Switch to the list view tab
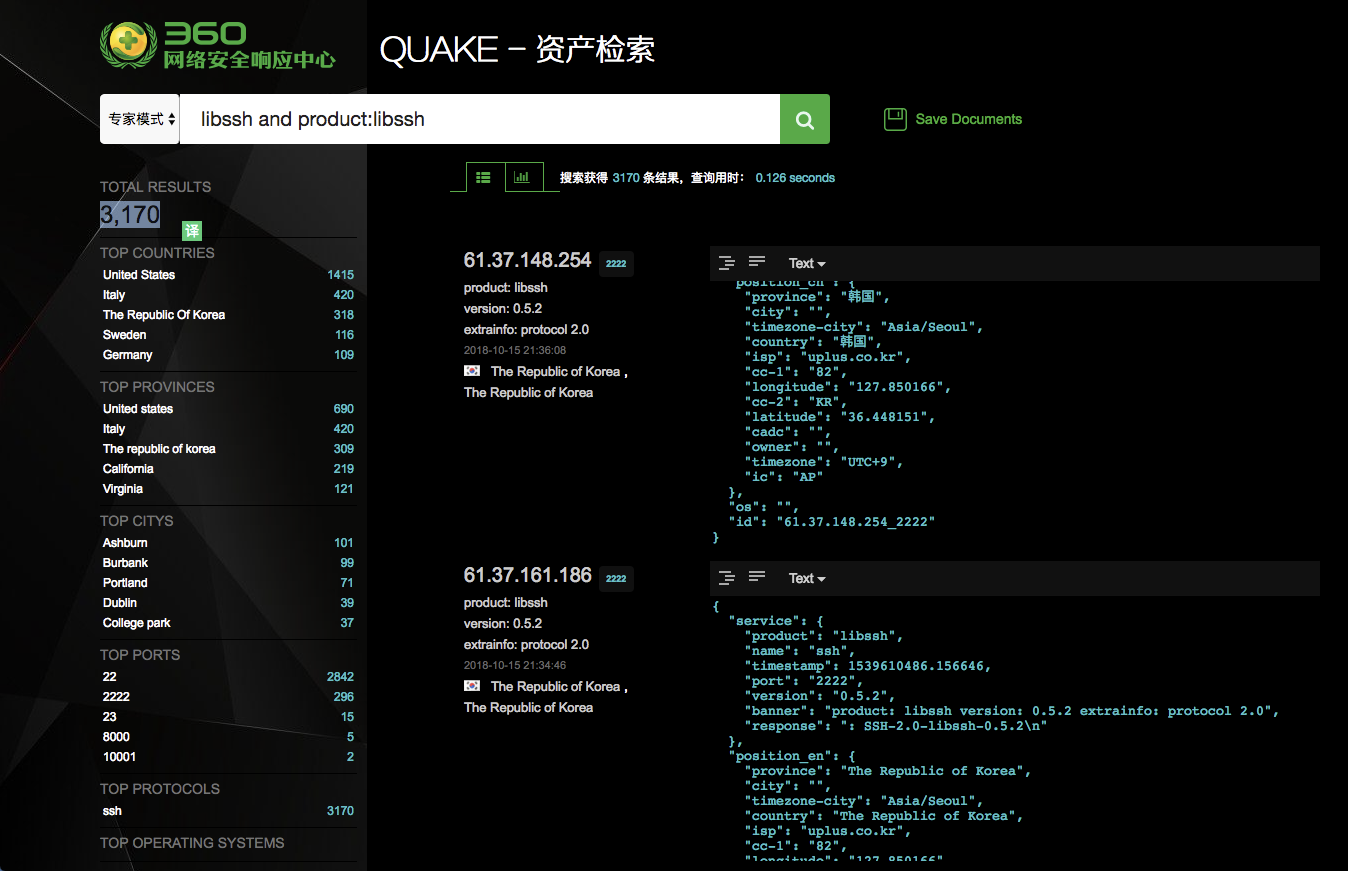This screenshot has width=1348, height=871. tap(484, 177)
